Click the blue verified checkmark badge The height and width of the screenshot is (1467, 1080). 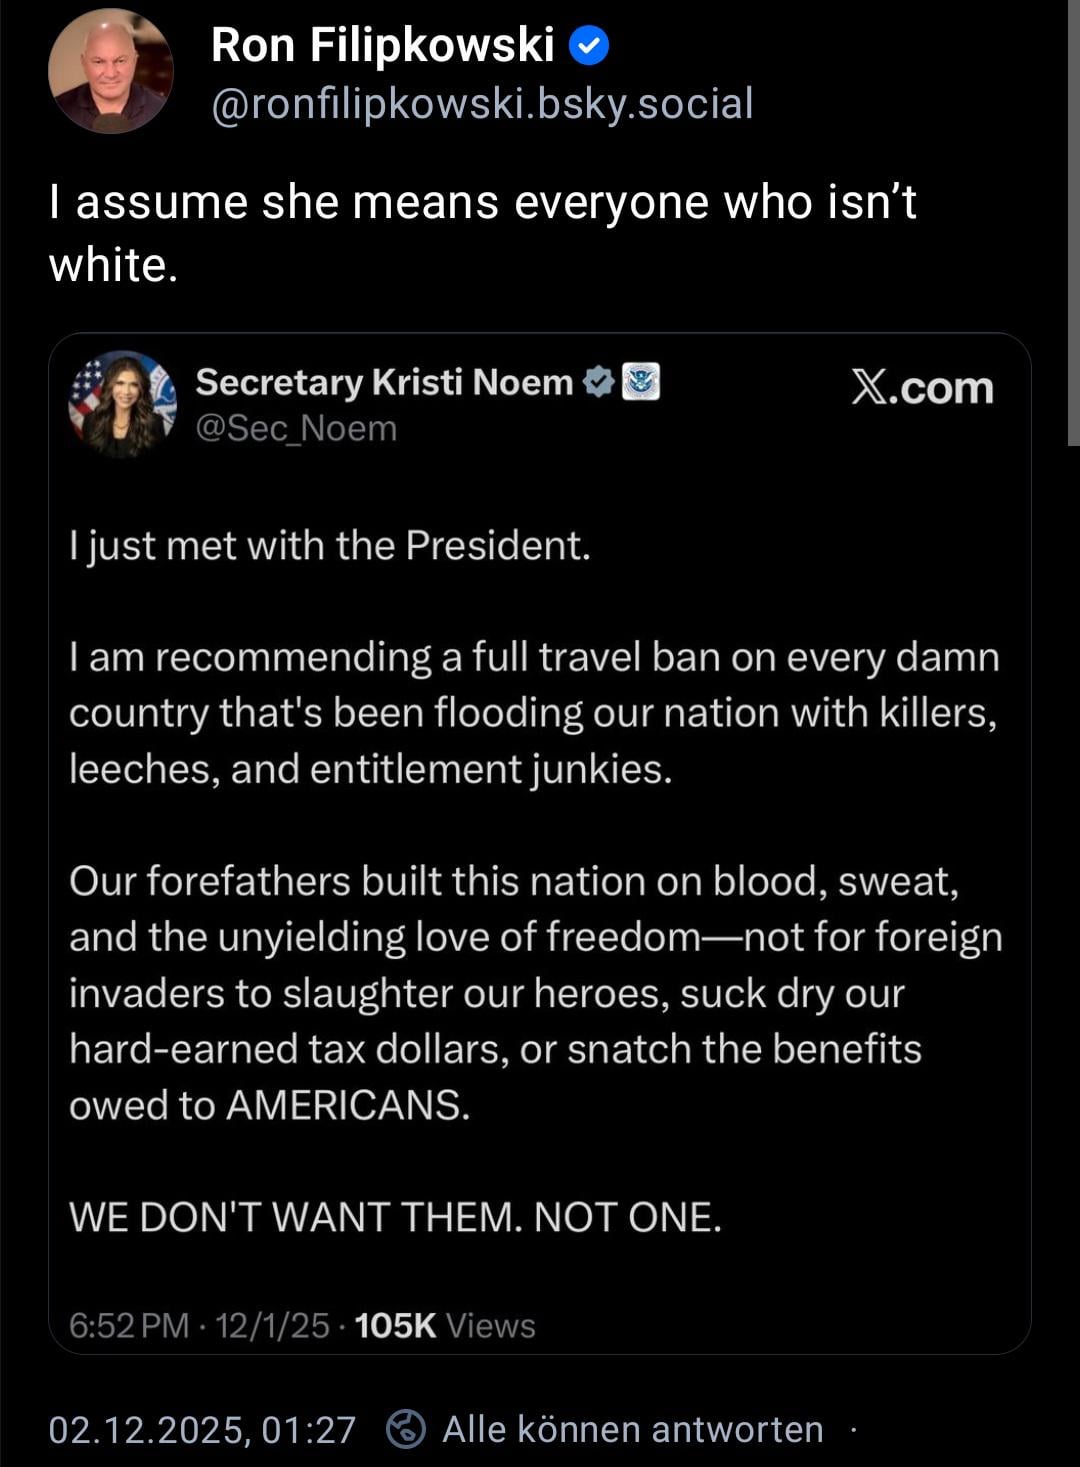point(589,46)
